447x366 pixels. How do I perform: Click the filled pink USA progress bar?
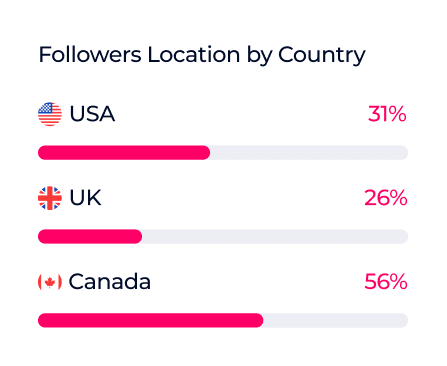pyautogui.click(x=124, y=153)
